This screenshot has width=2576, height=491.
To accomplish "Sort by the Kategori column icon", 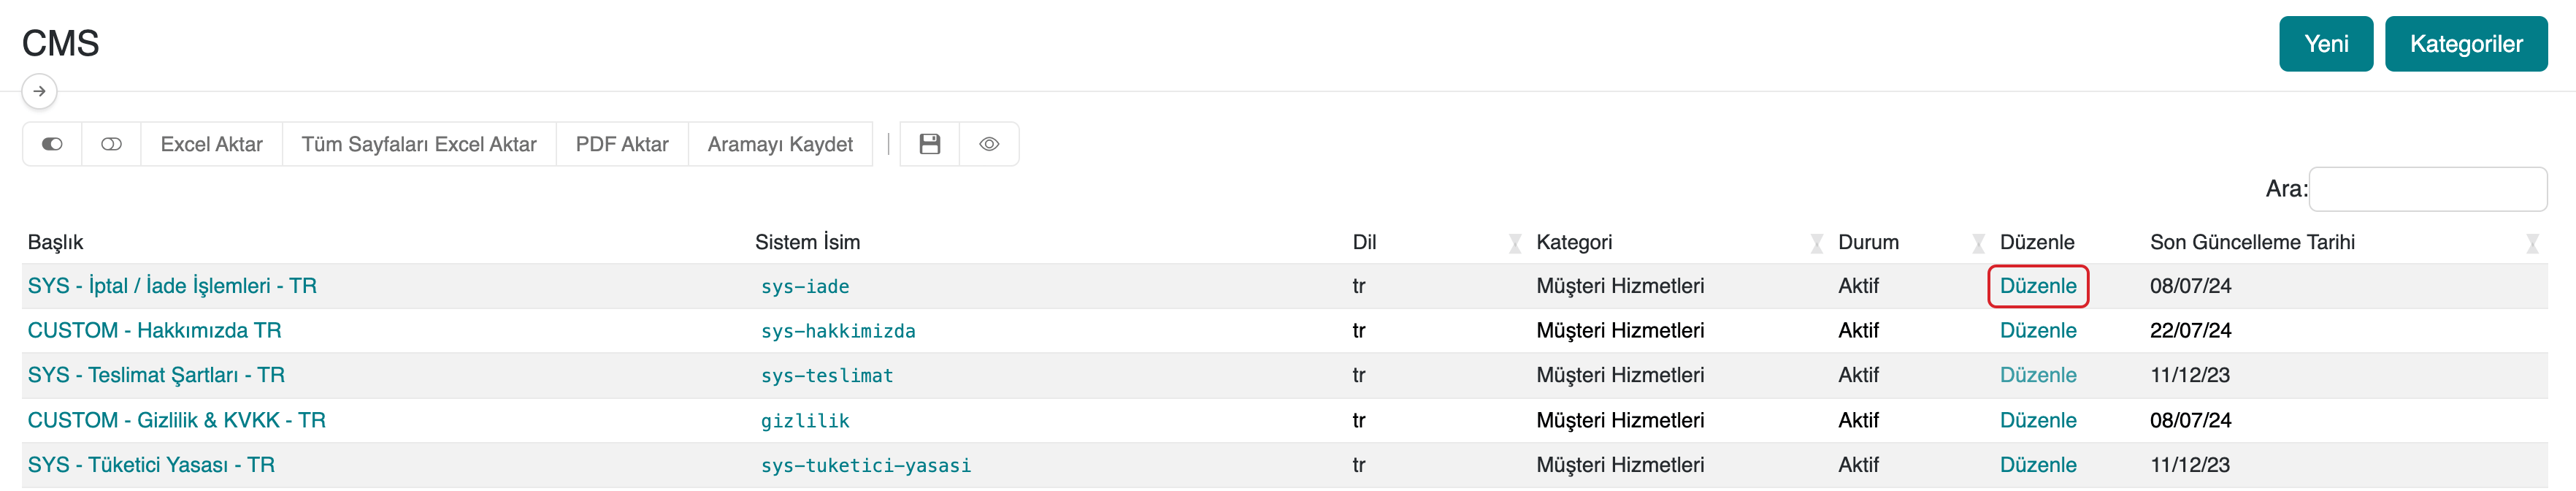I will 1816,243.
